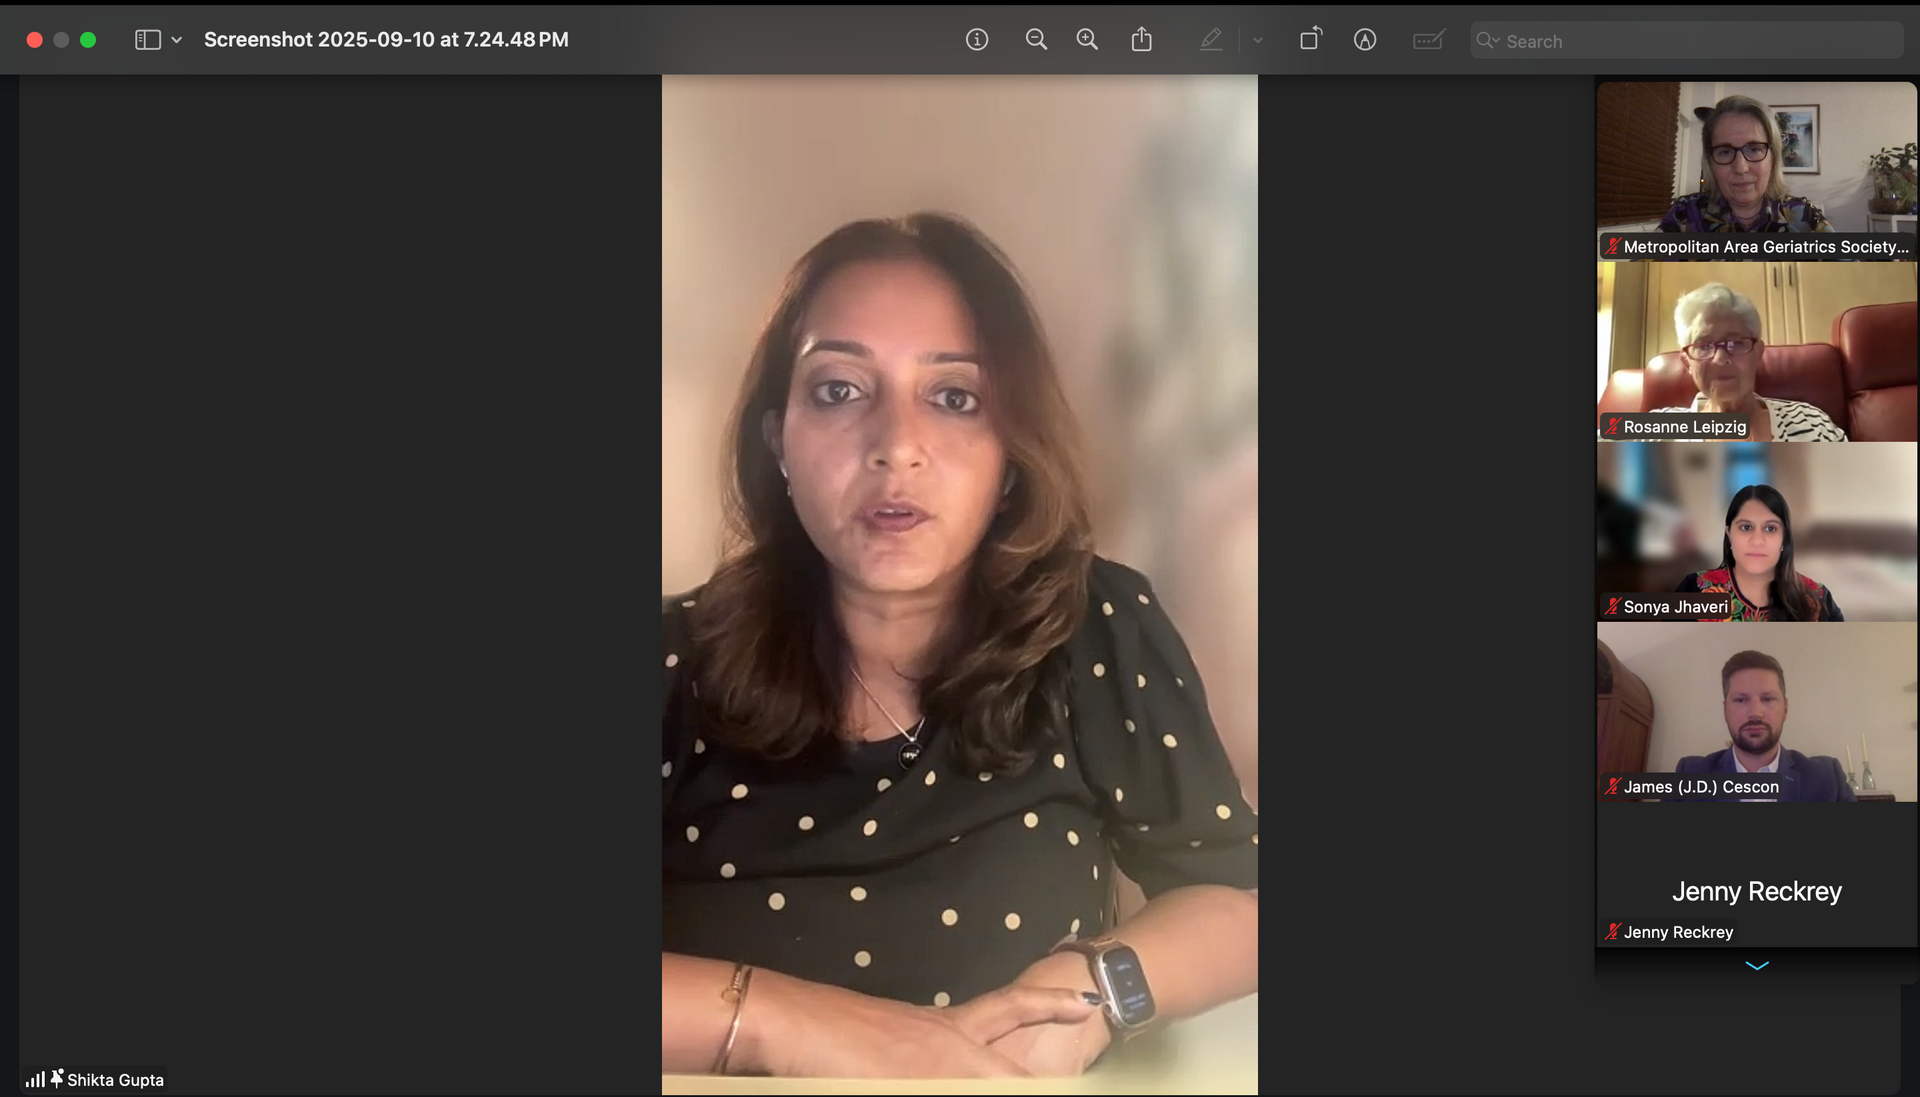
Task: Select the Highlight pen tool
Action: point(1210,40)
